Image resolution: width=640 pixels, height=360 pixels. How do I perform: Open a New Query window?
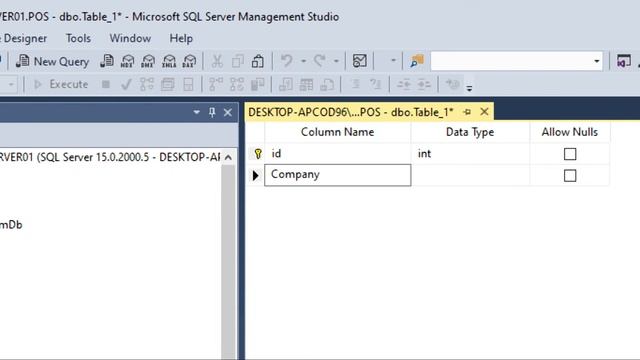coord(52,61)
